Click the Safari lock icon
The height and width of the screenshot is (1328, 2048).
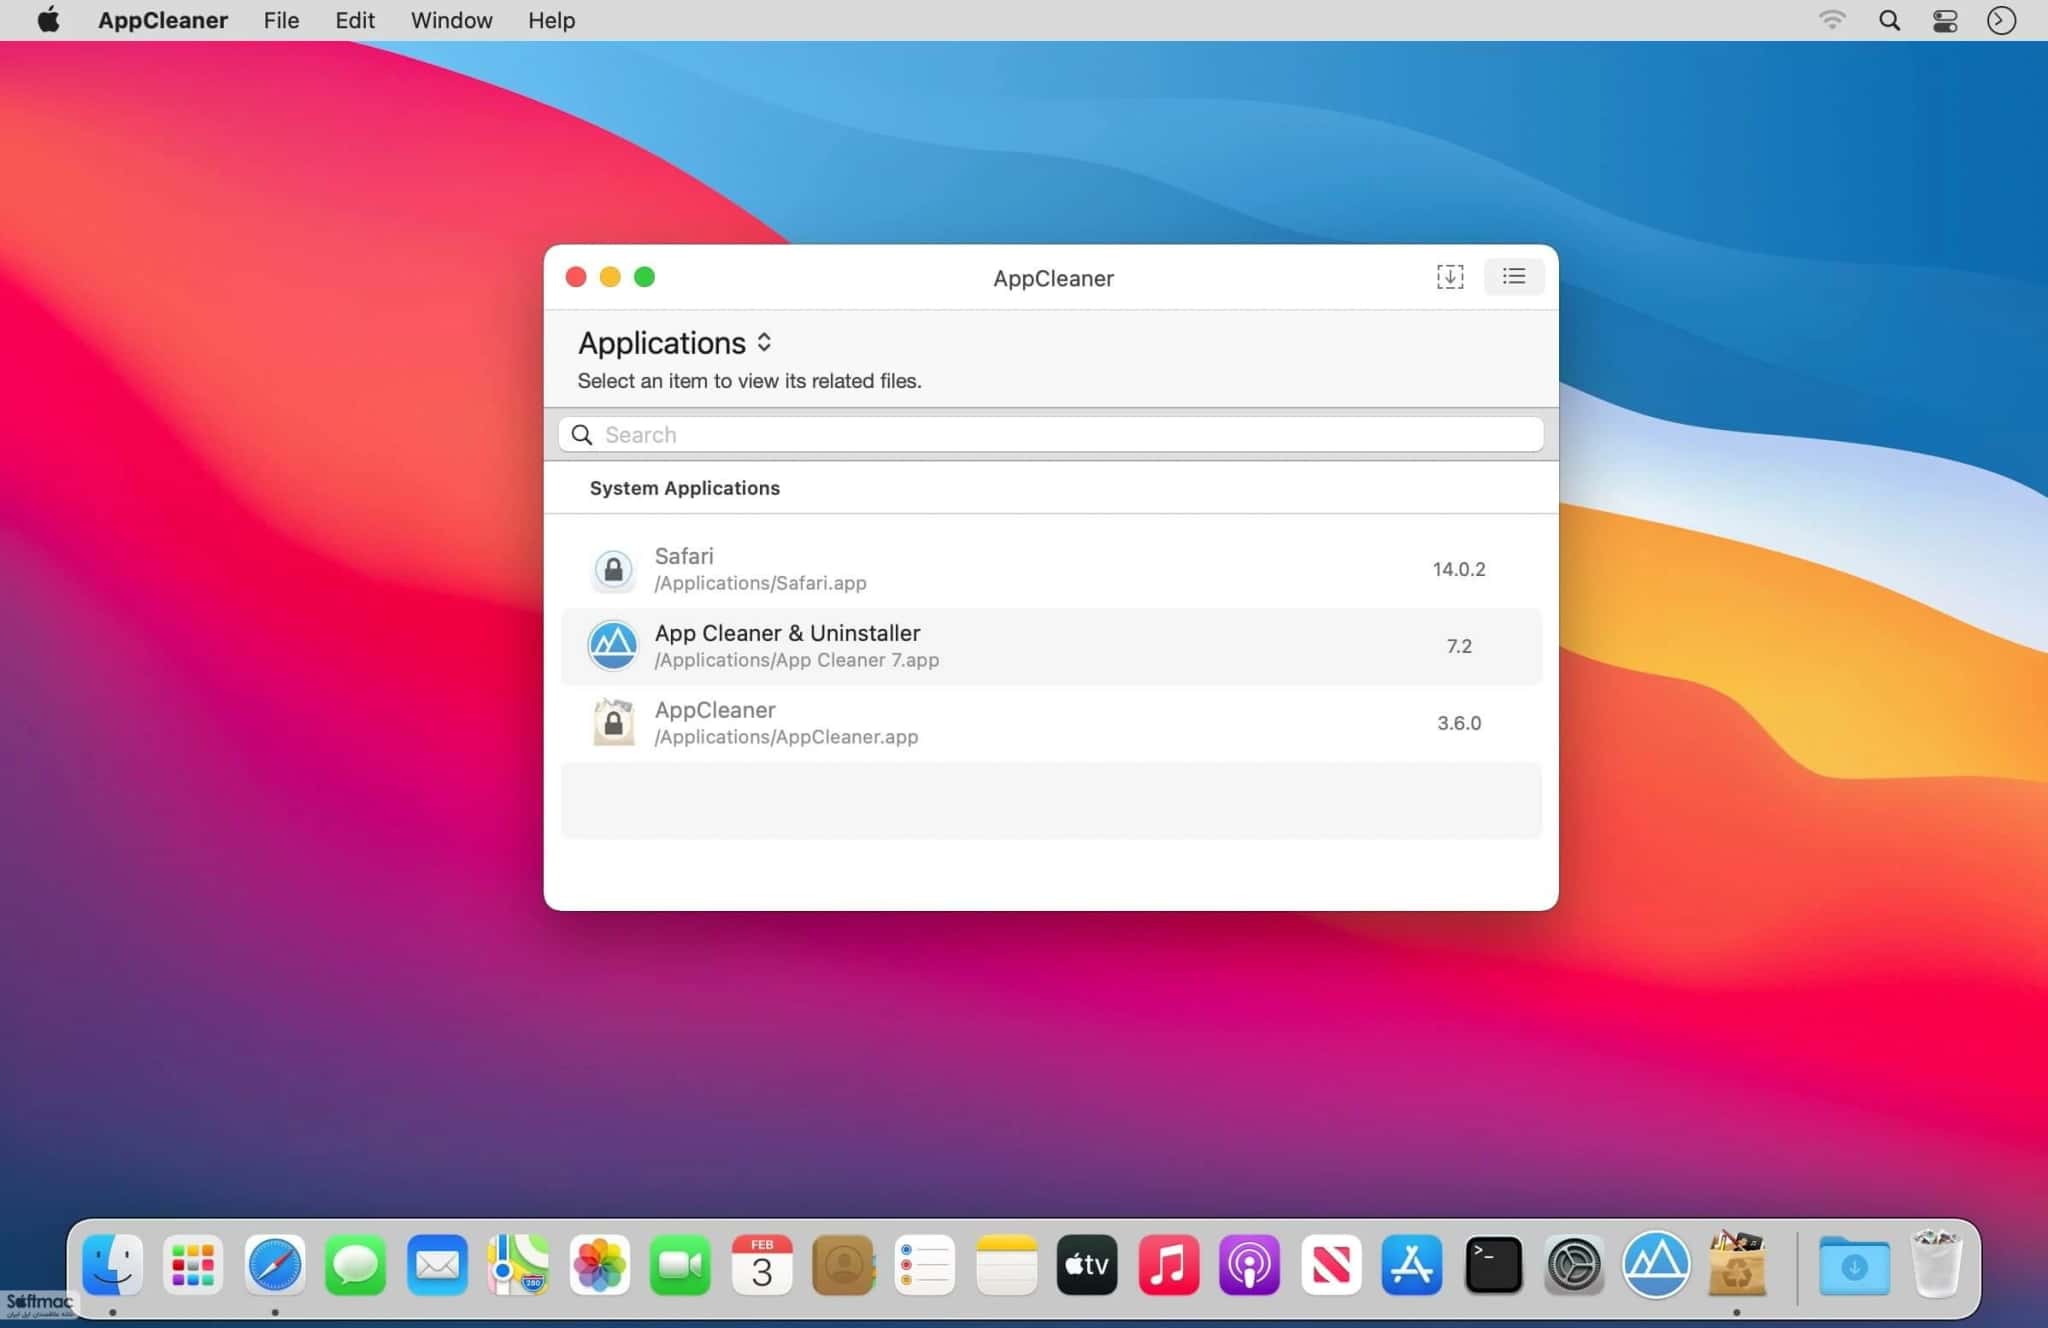point(613,569)
